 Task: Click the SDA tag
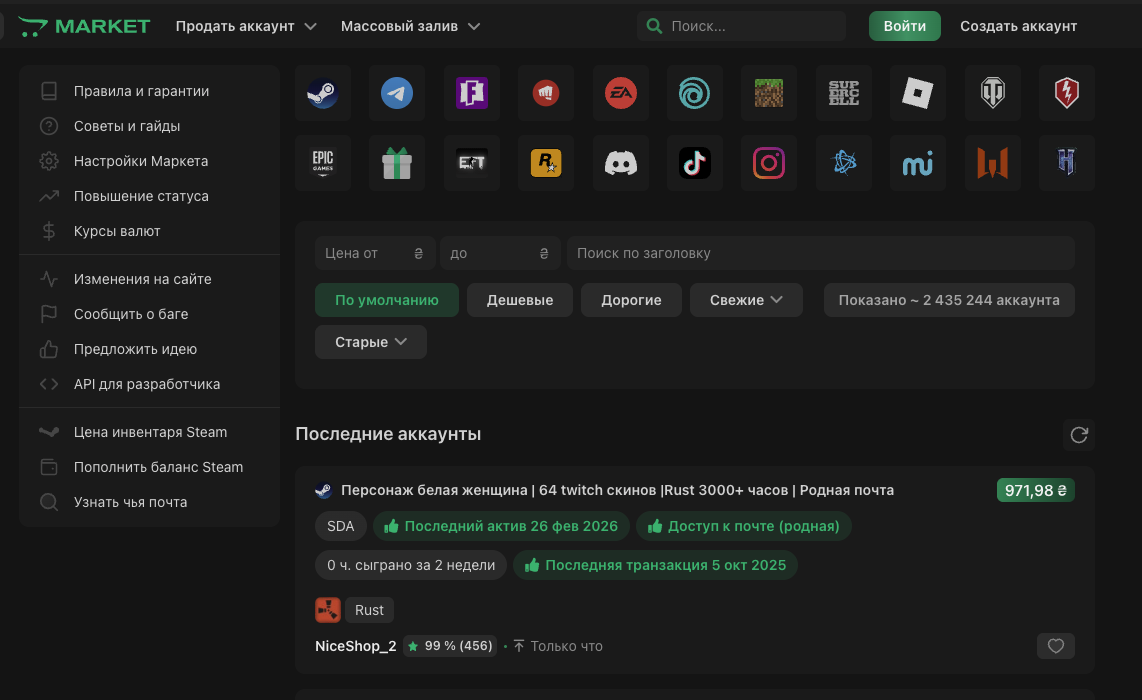(340, 526)
